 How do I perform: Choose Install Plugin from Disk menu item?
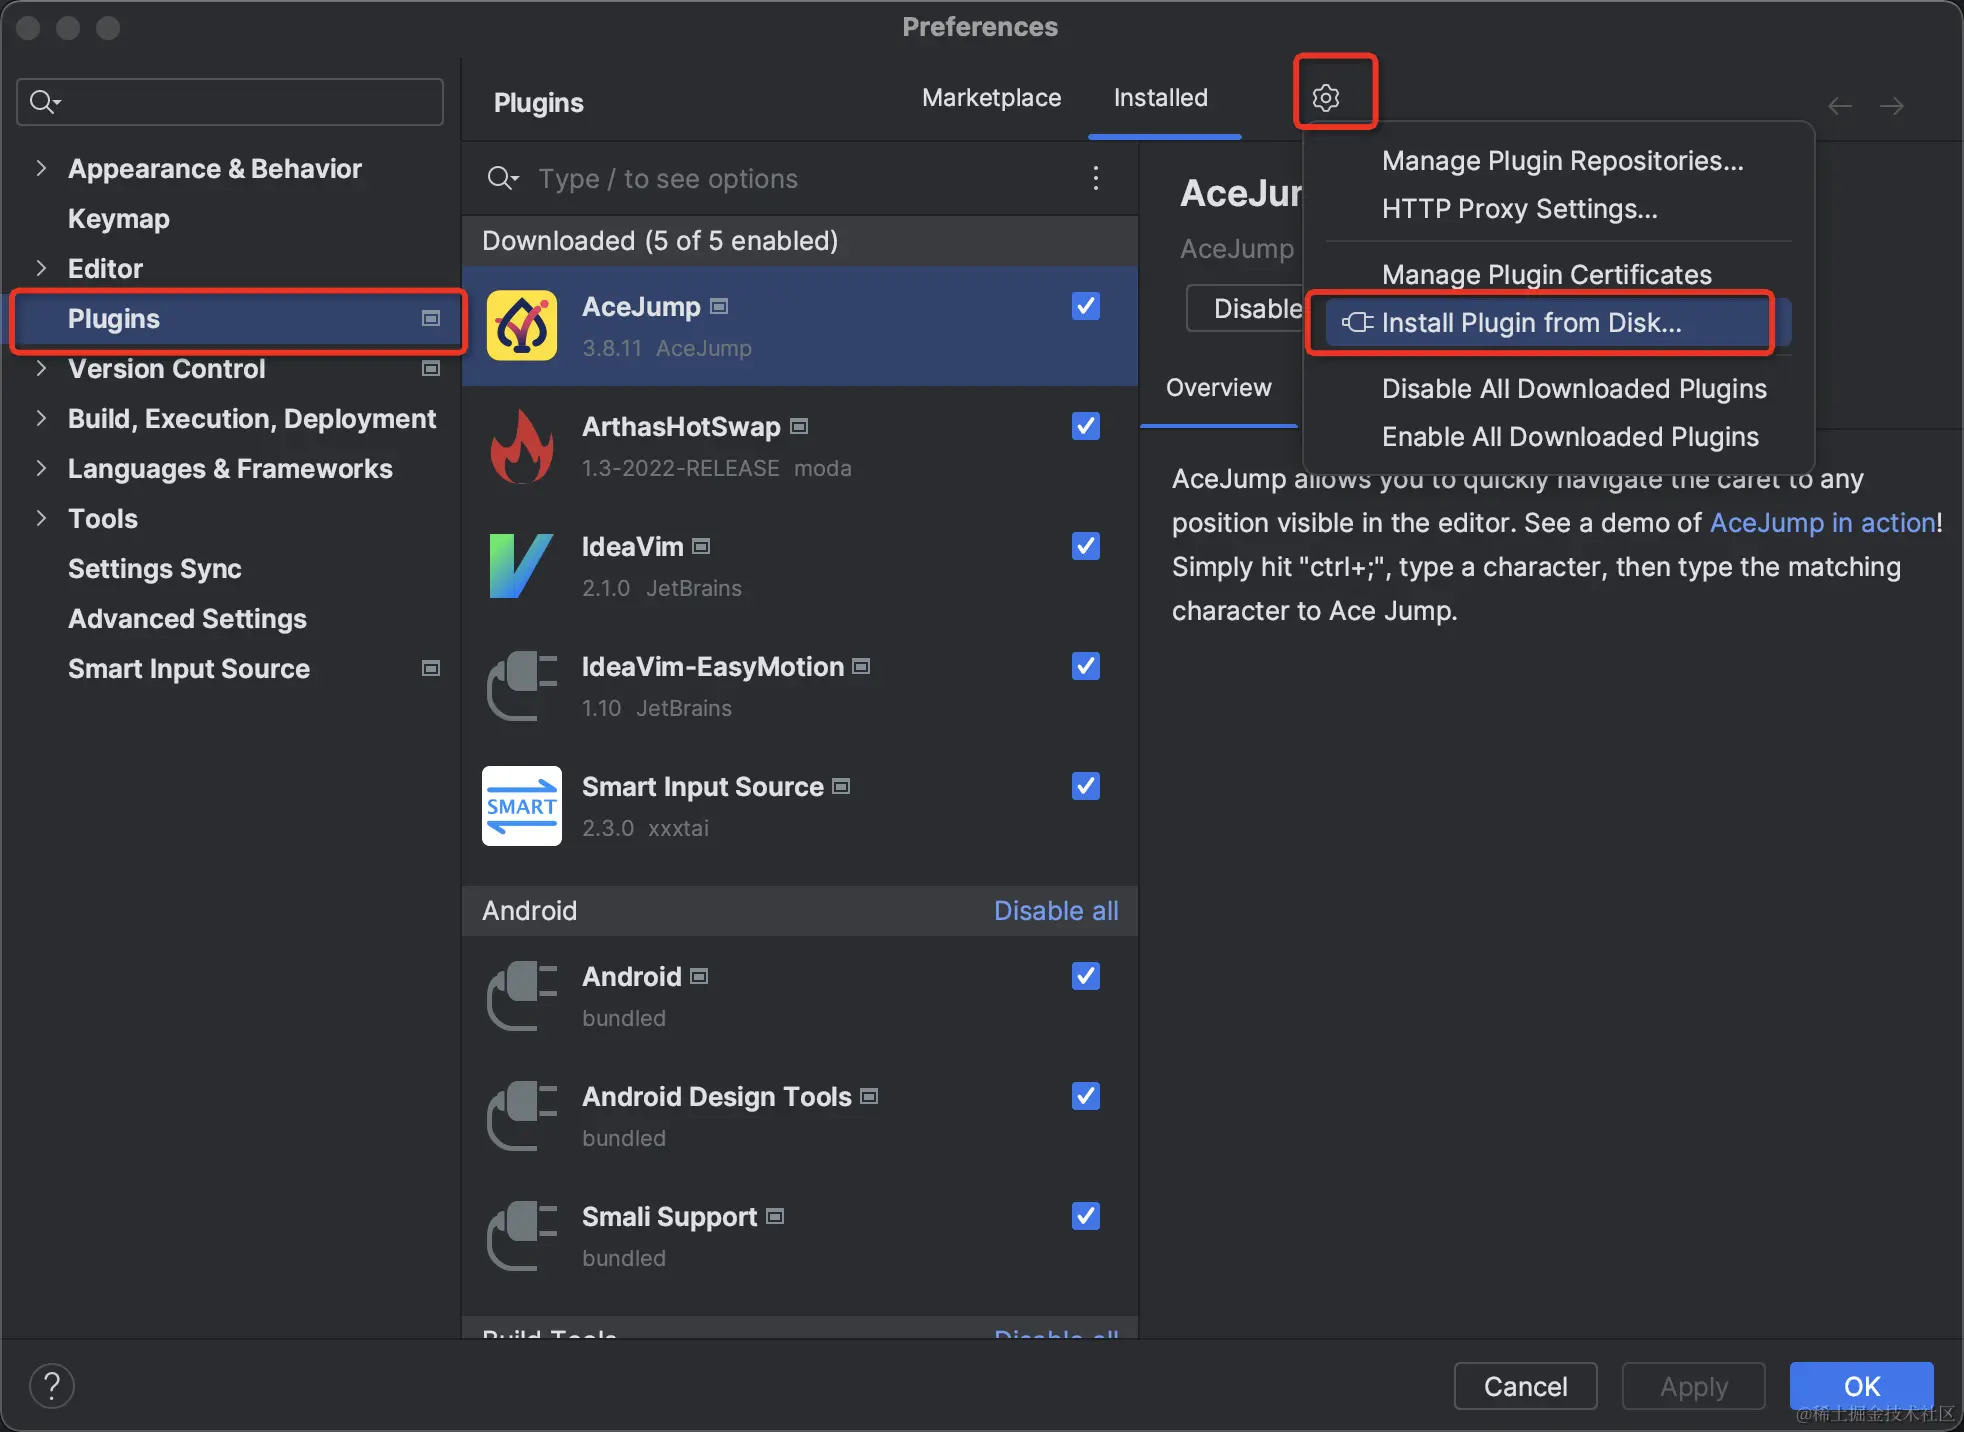click(x=1530, y=322)
